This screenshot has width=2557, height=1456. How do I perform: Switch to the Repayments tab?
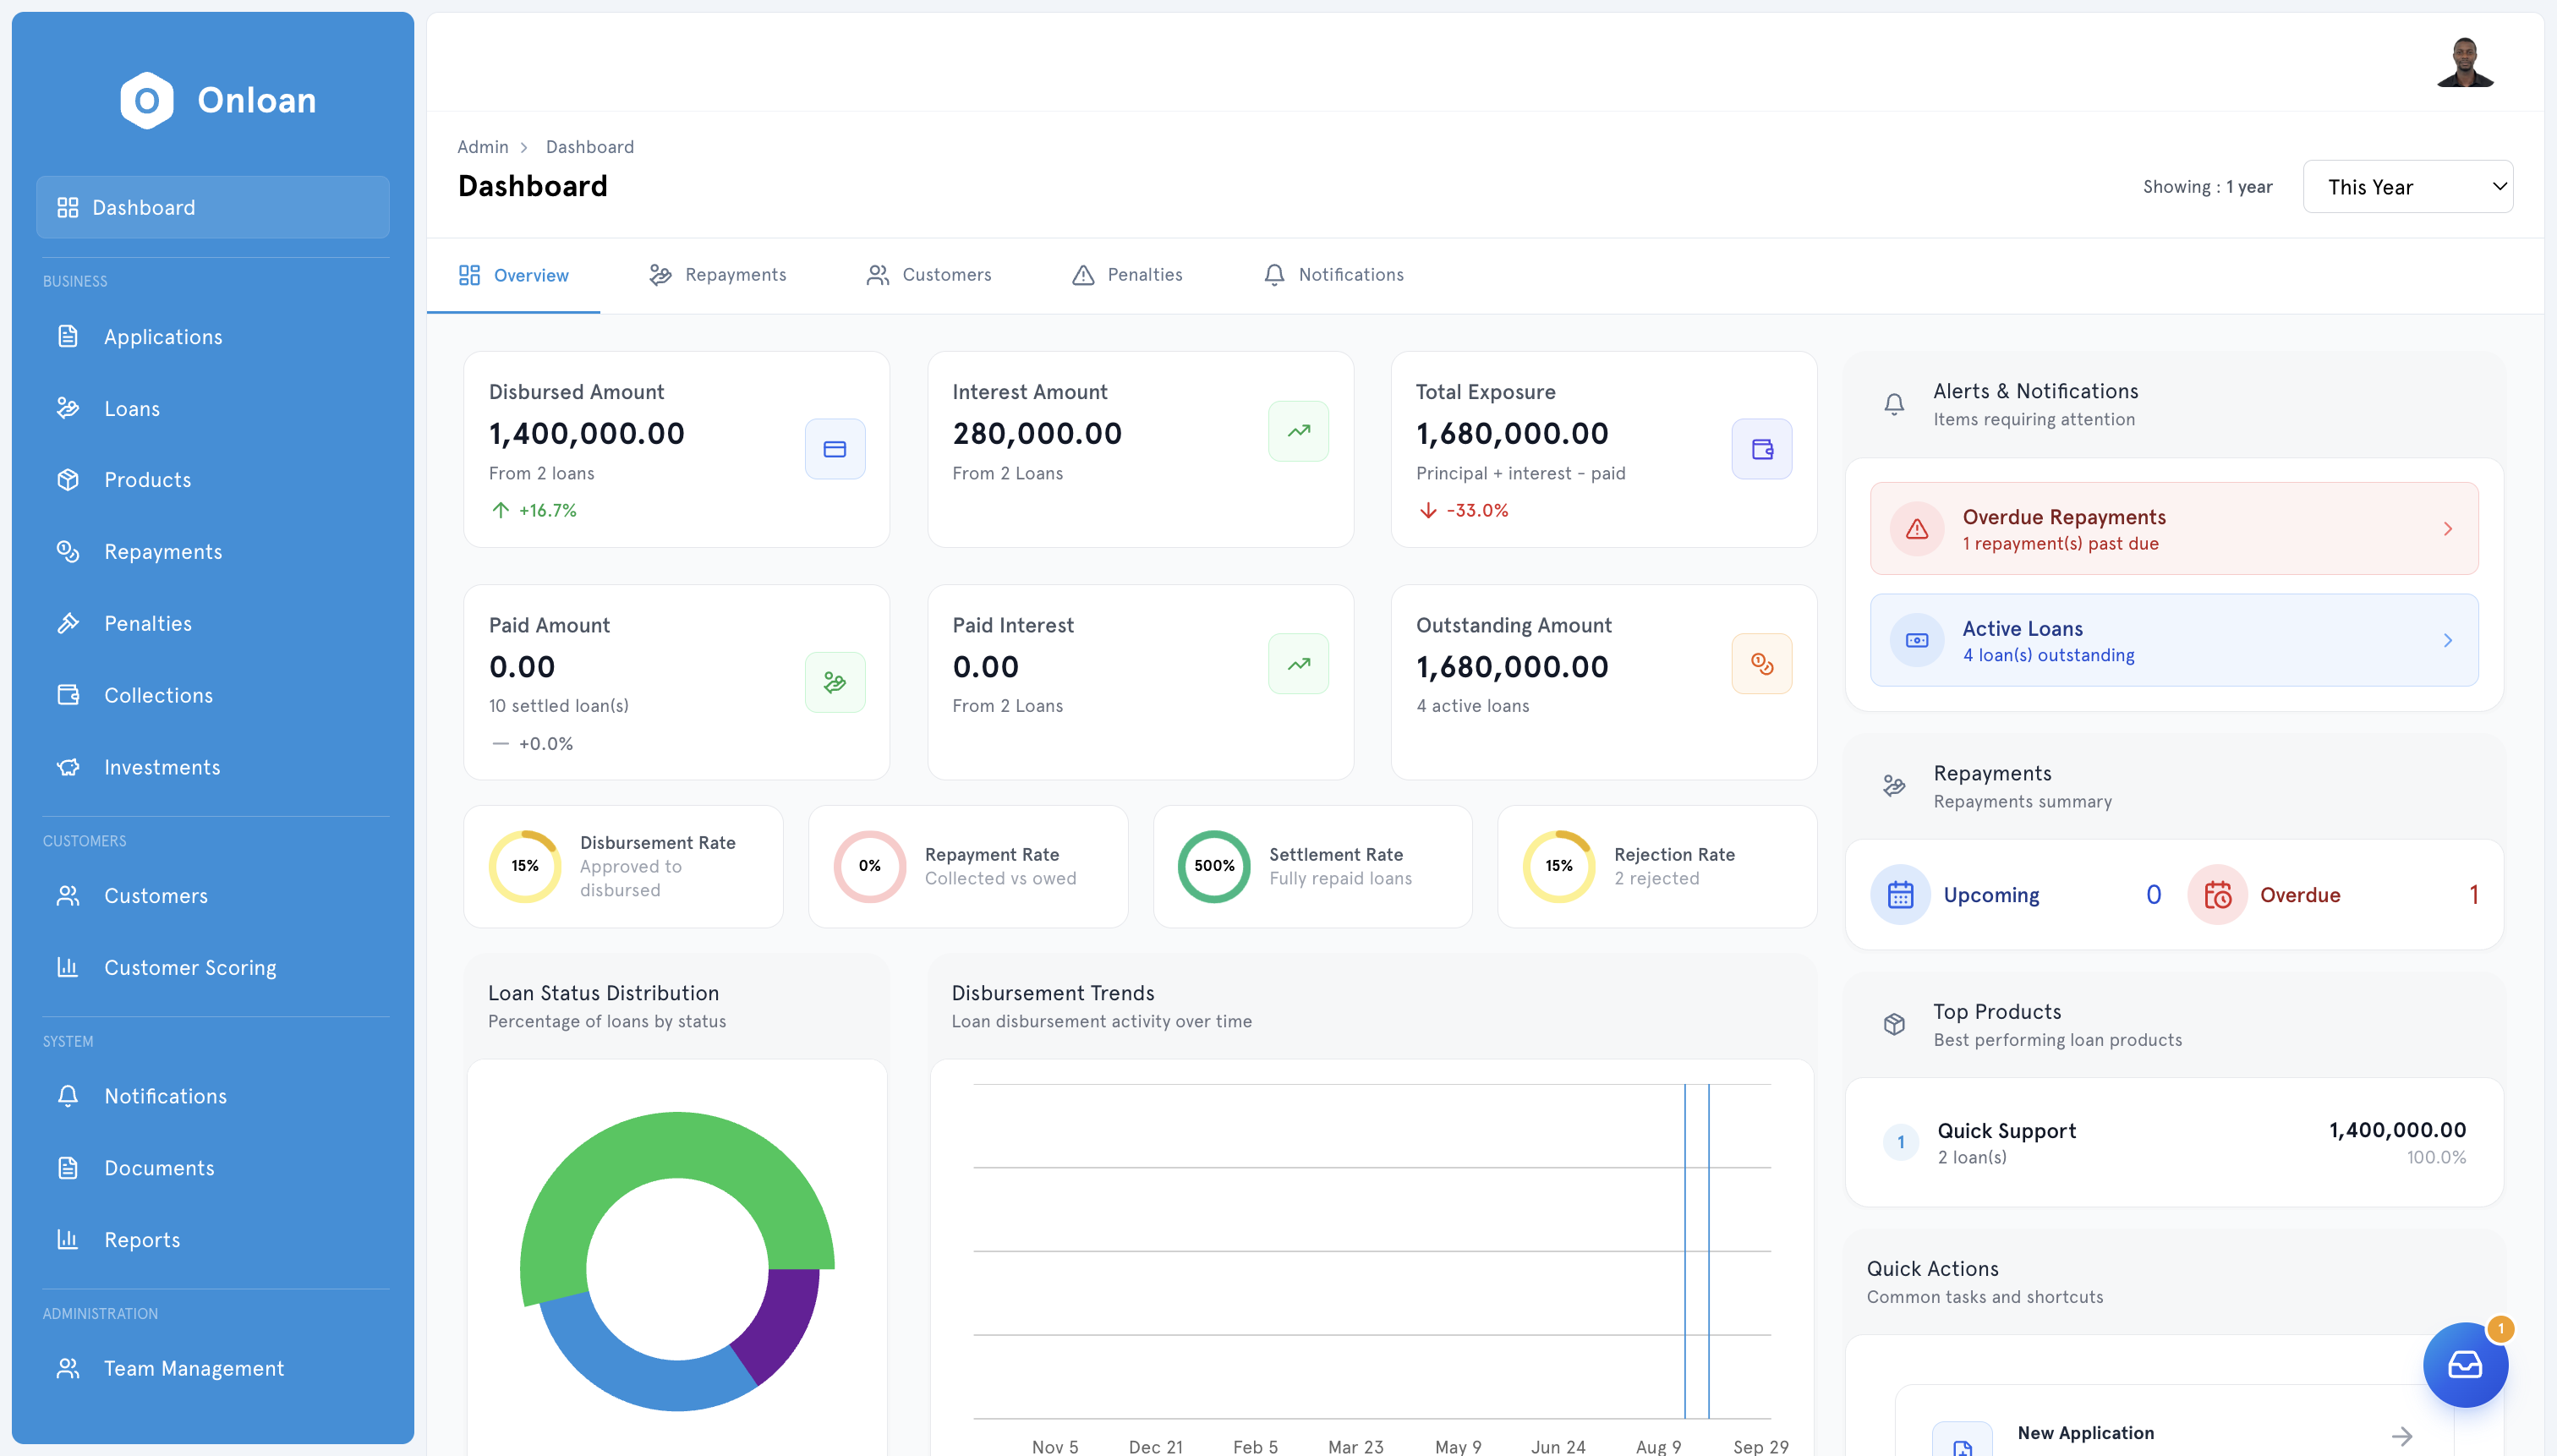(x=717, y=275)
